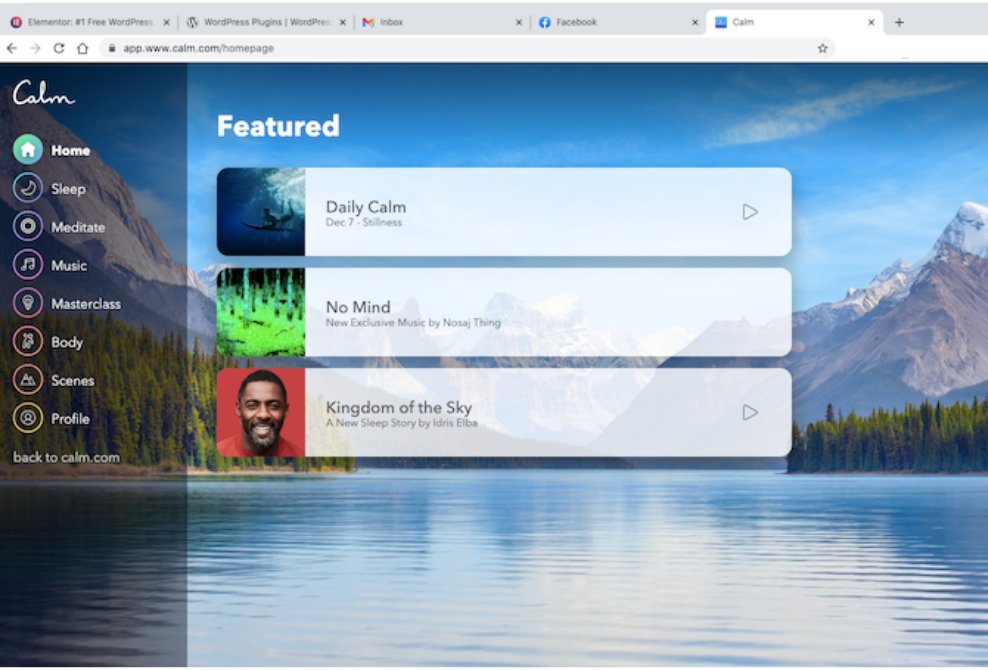Open the Music section label
This screenshot has height=670, width=988.
pos(69,265)
